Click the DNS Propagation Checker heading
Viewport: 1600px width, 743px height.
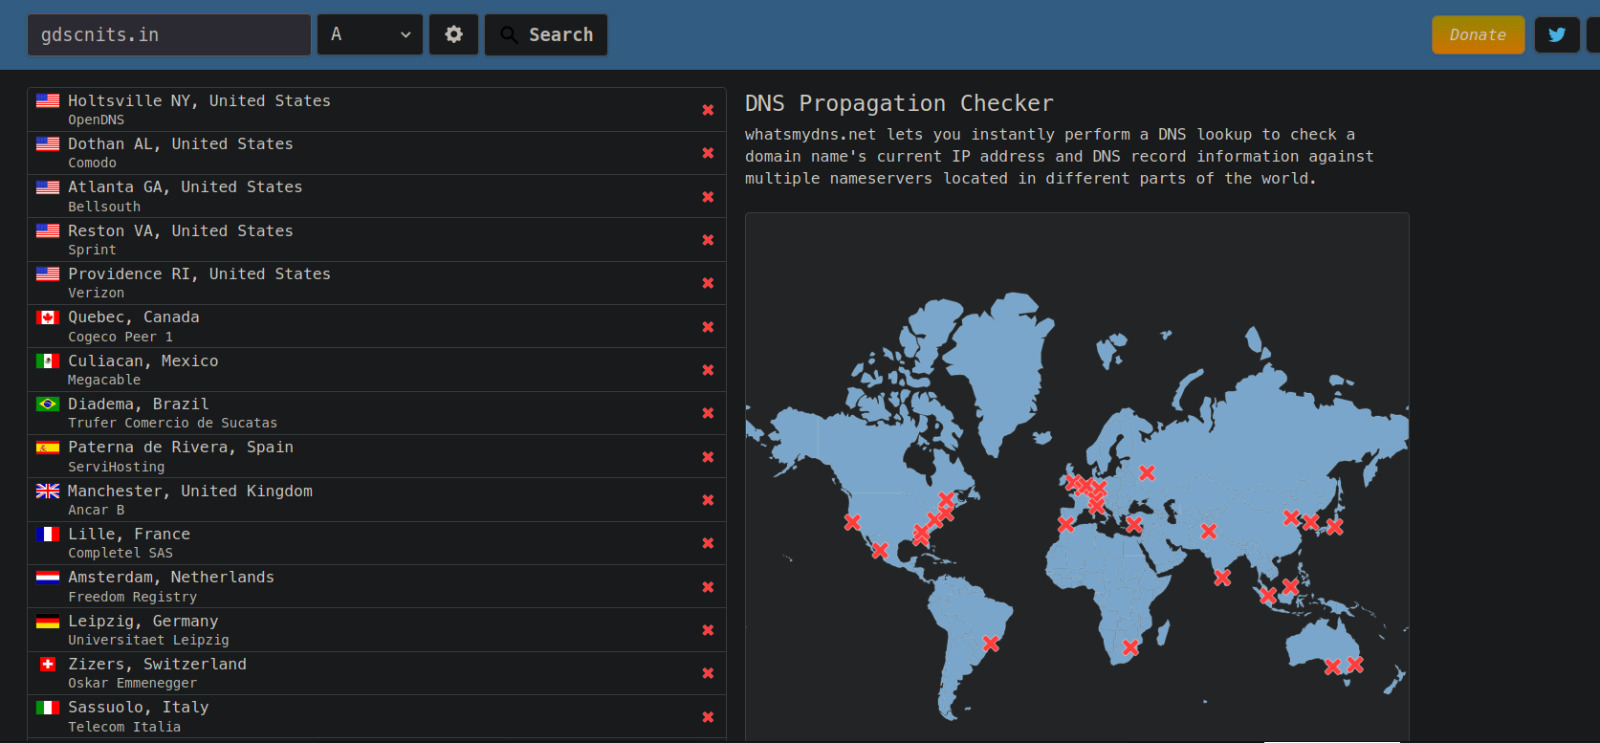coord(899,104)
